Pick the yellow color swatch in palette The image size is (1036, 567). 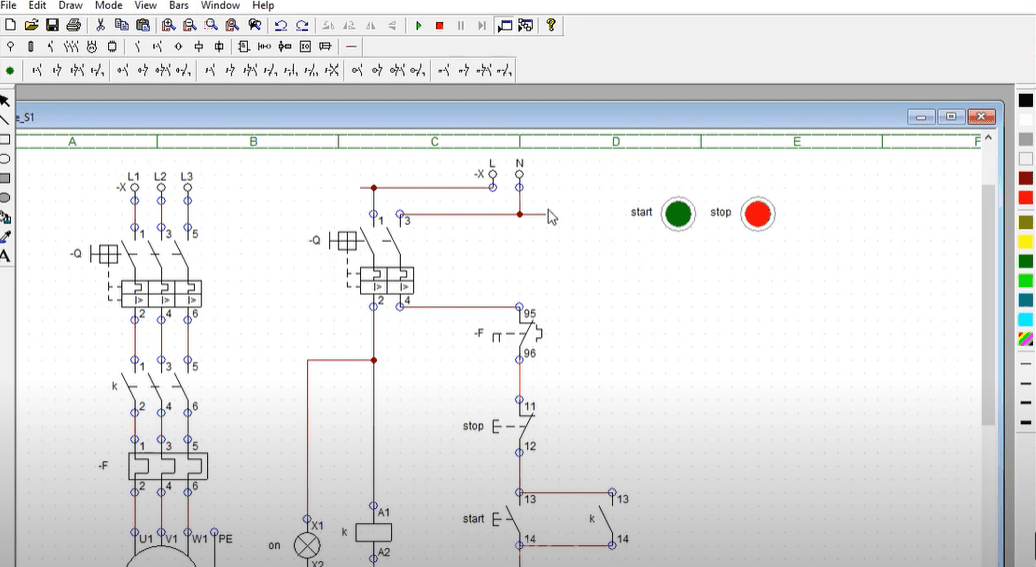[x=1025, y=242]
